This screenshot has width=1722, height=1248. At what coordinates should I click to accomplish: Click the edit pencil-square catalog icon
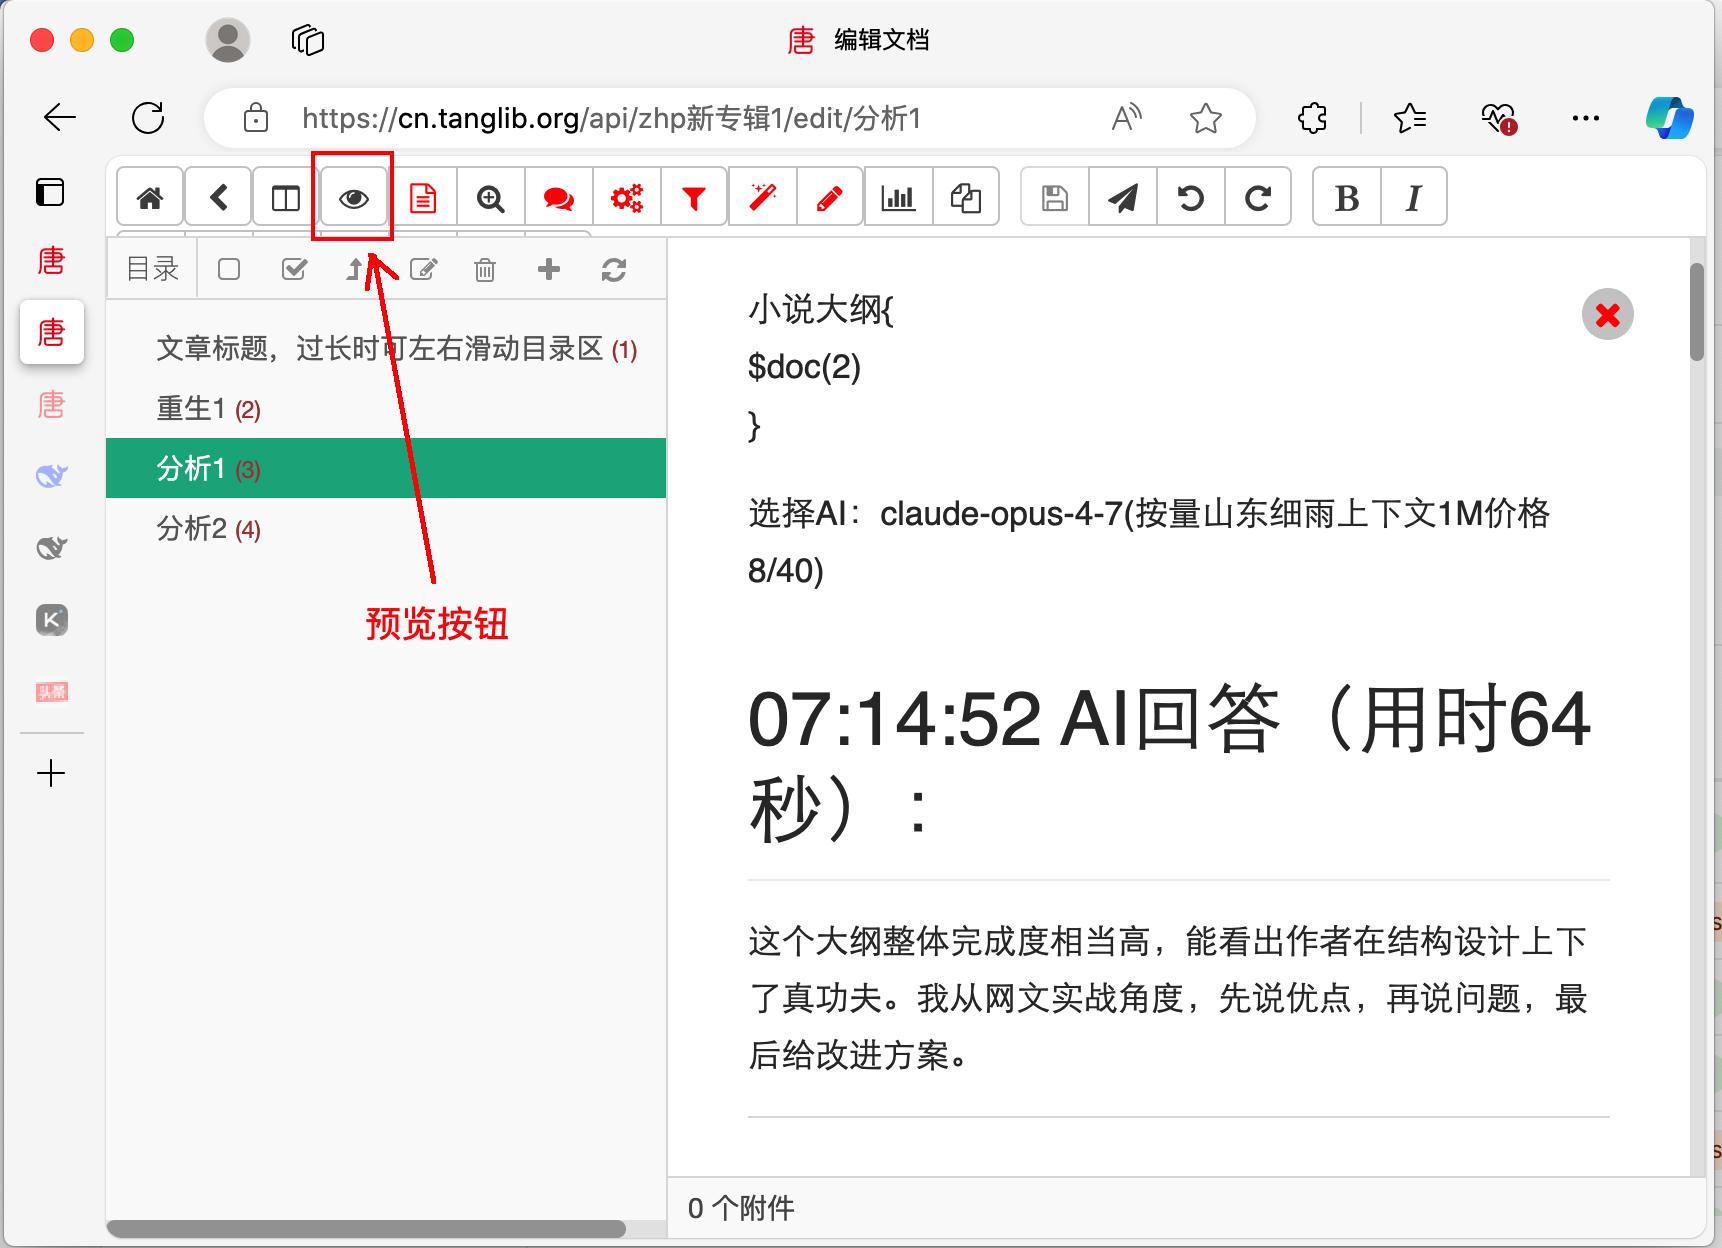coord(424,269)
